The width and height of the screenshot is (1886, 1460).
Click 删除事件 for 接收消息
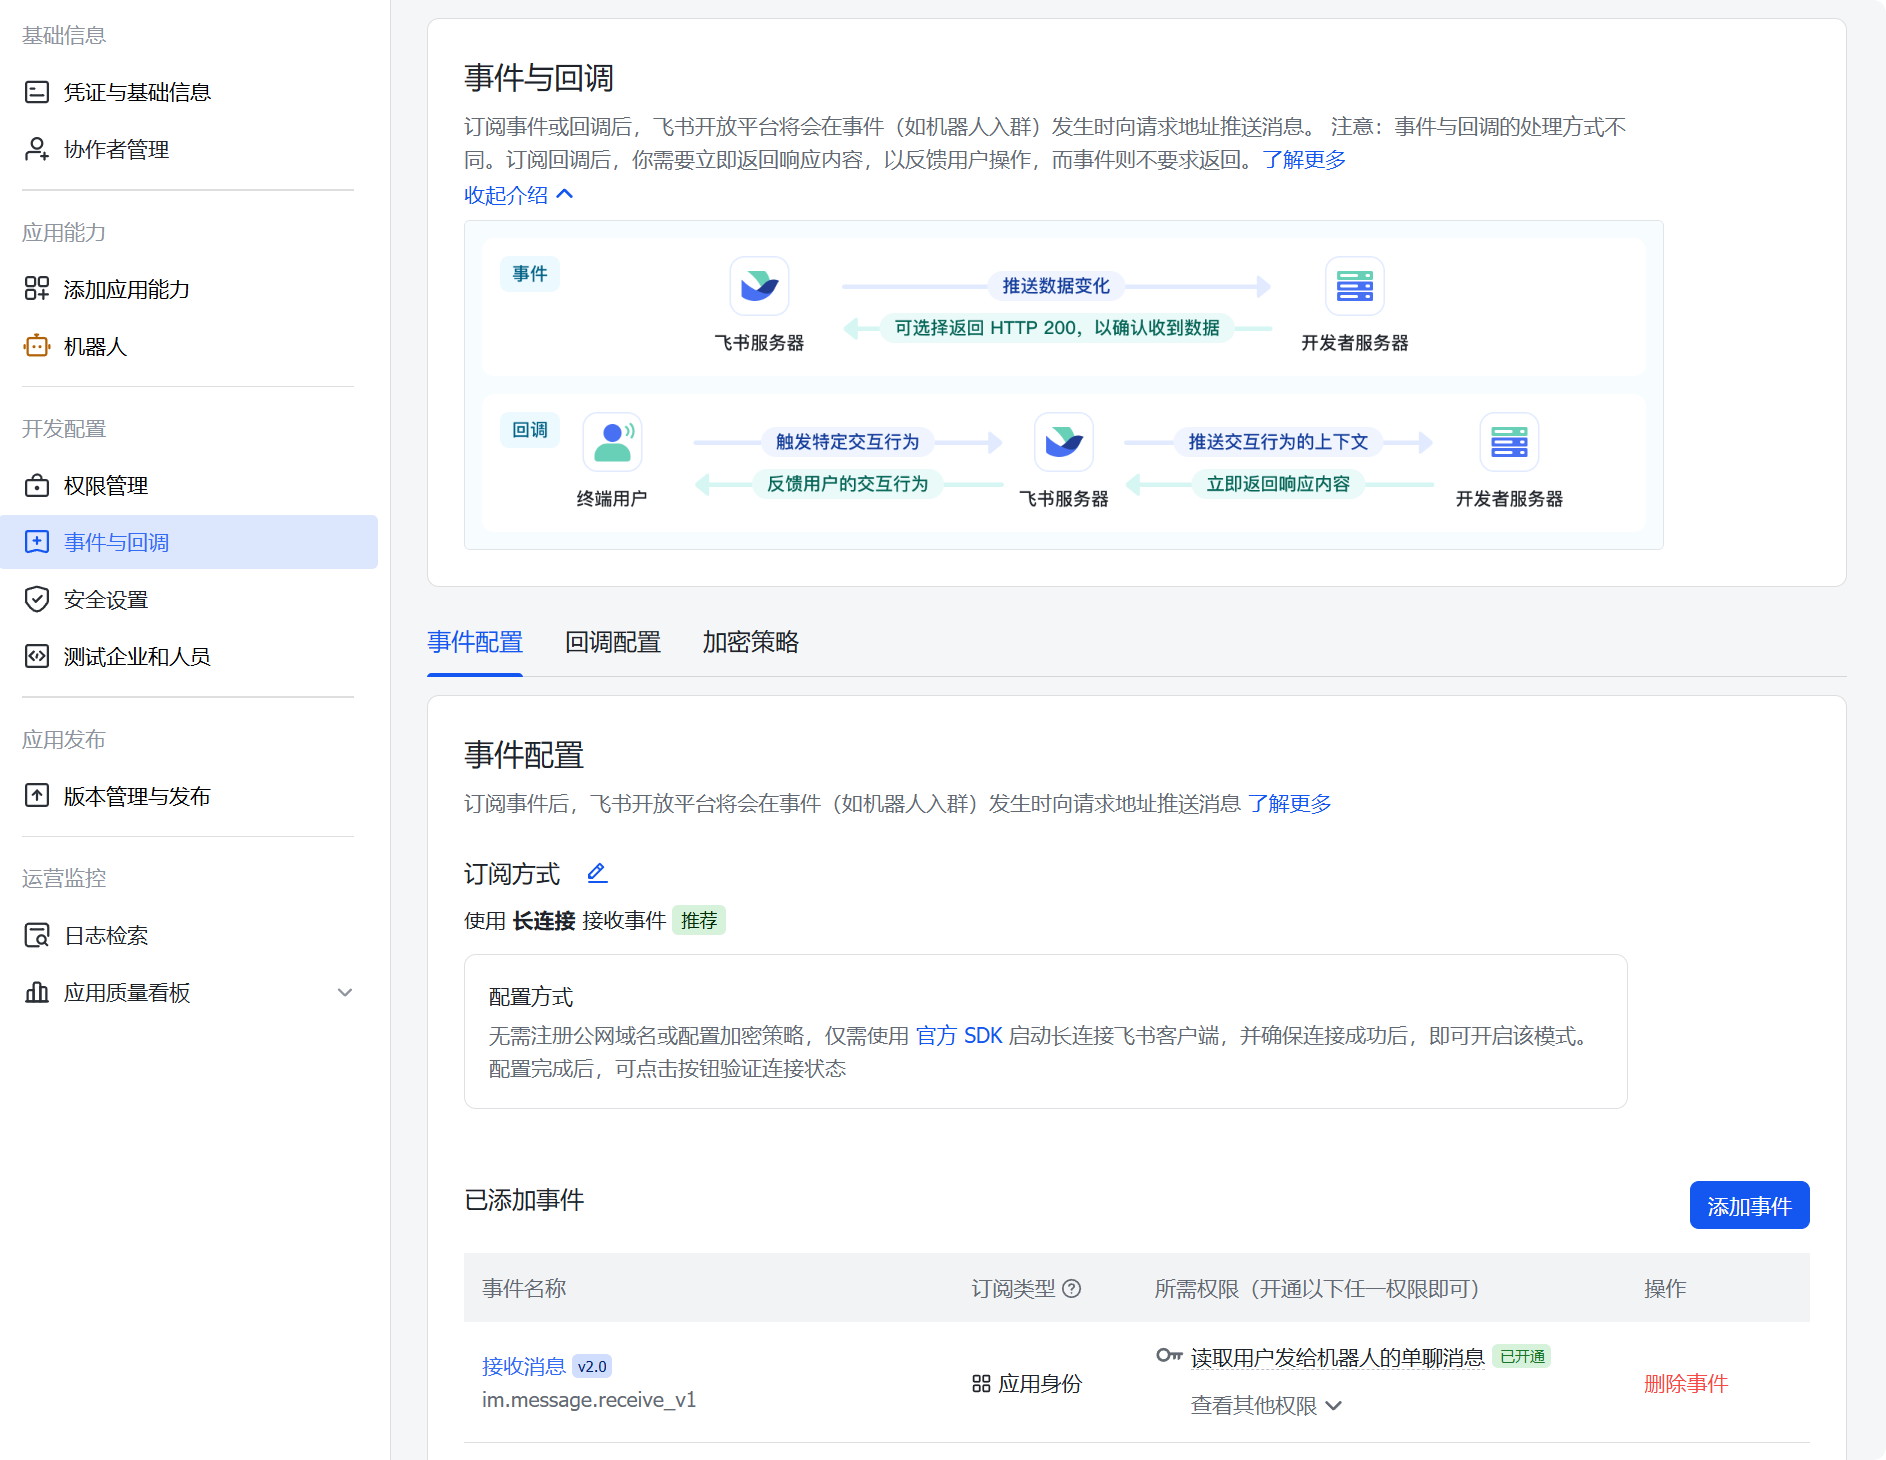(x=1686, y=1383)
